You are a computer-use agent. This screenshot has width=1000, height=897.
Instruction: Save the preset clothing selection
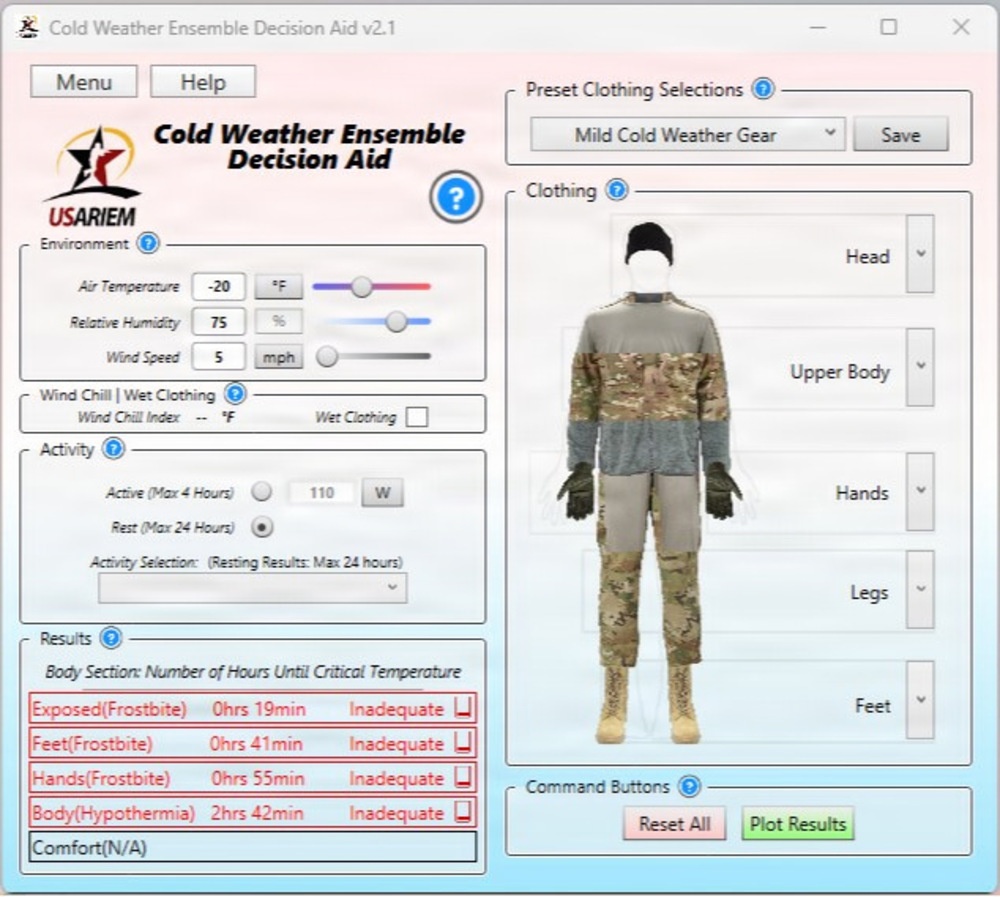(x=901, y=134)
